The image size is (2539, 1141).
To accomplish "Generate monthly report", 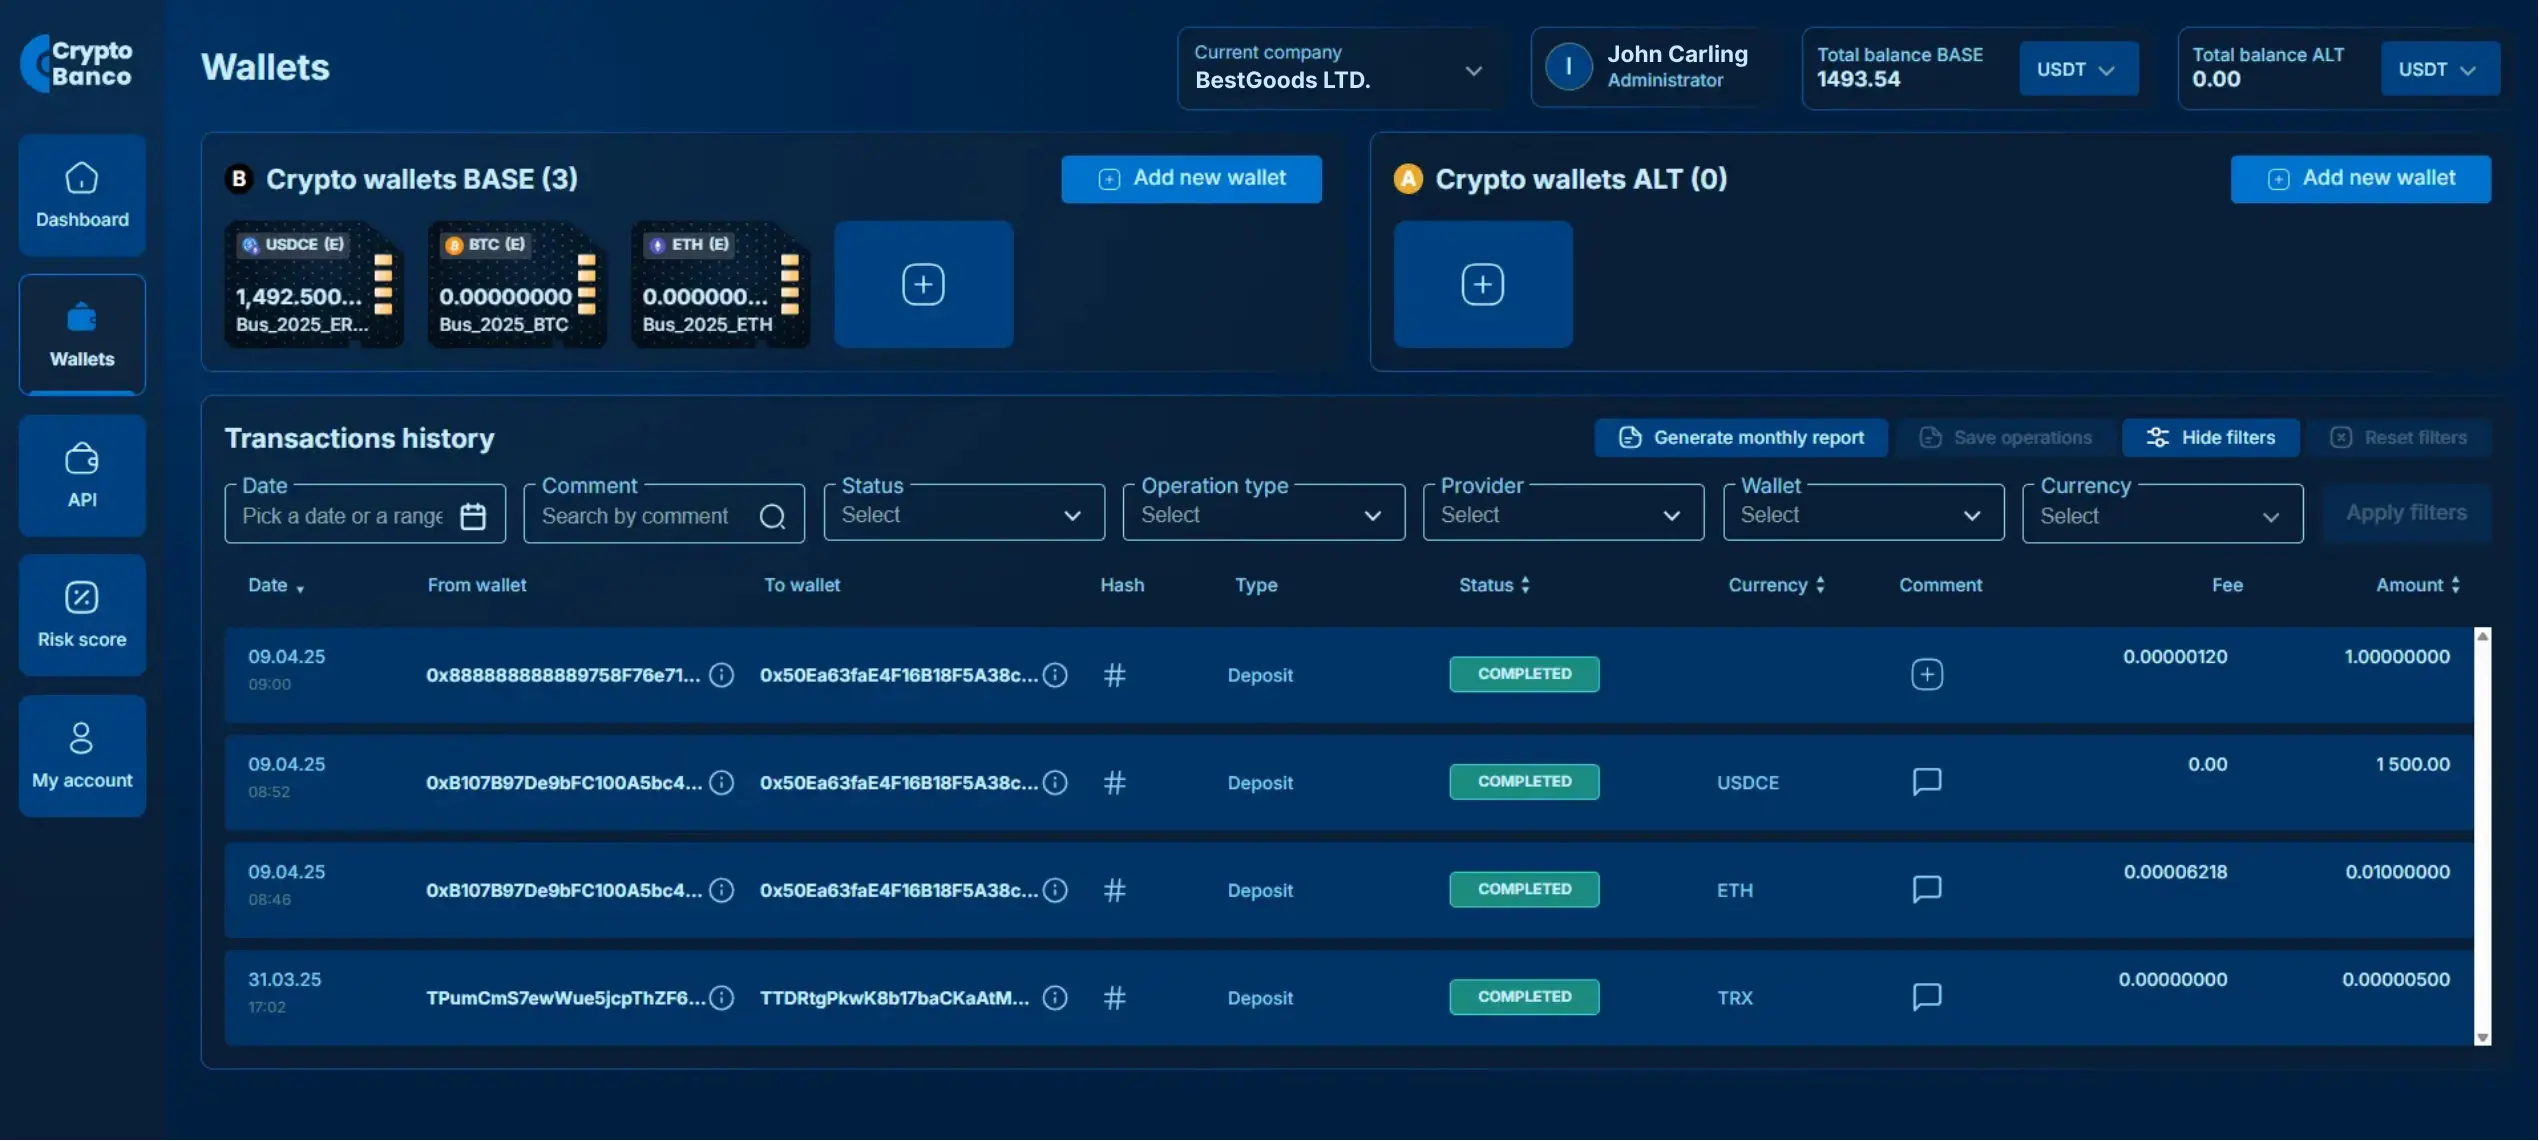I will click(1741, 438).
